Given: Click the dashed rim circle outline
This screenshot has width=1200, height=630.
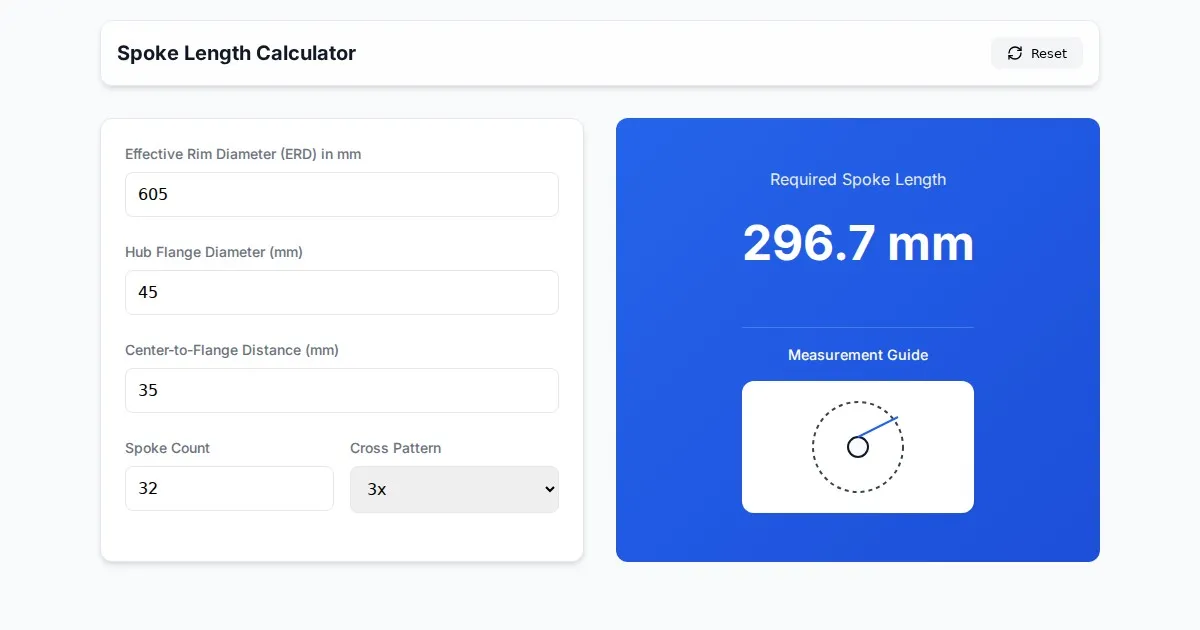Looking at the screenshot, I should point(813,447).
